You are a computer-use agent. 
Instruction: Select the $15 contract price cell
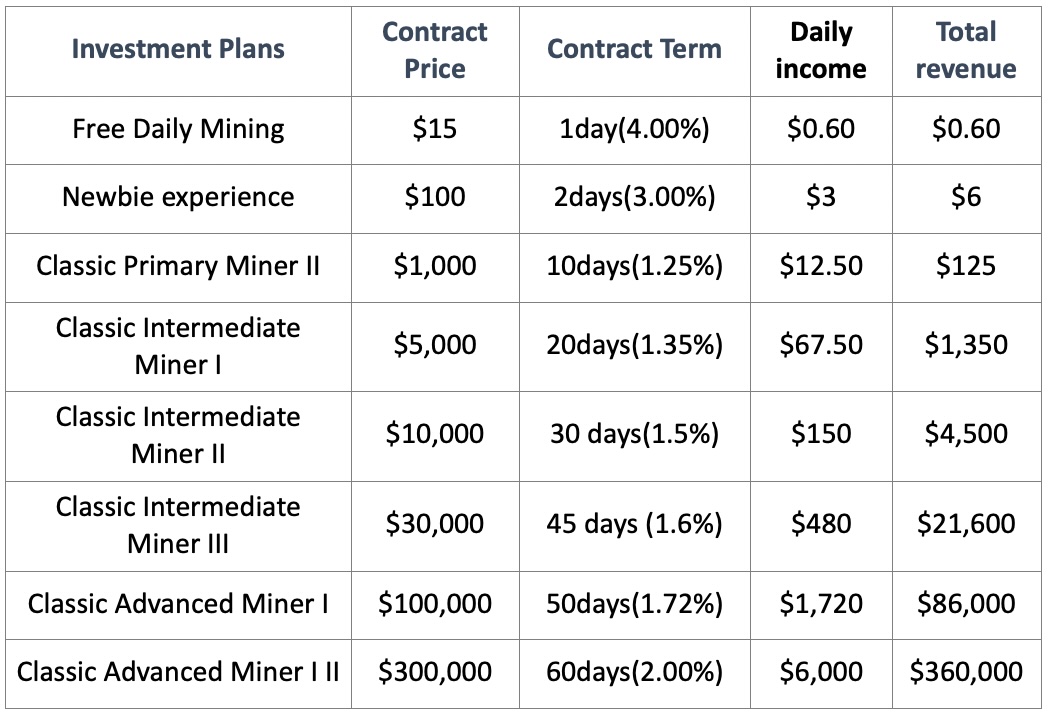tap(435, 129)
